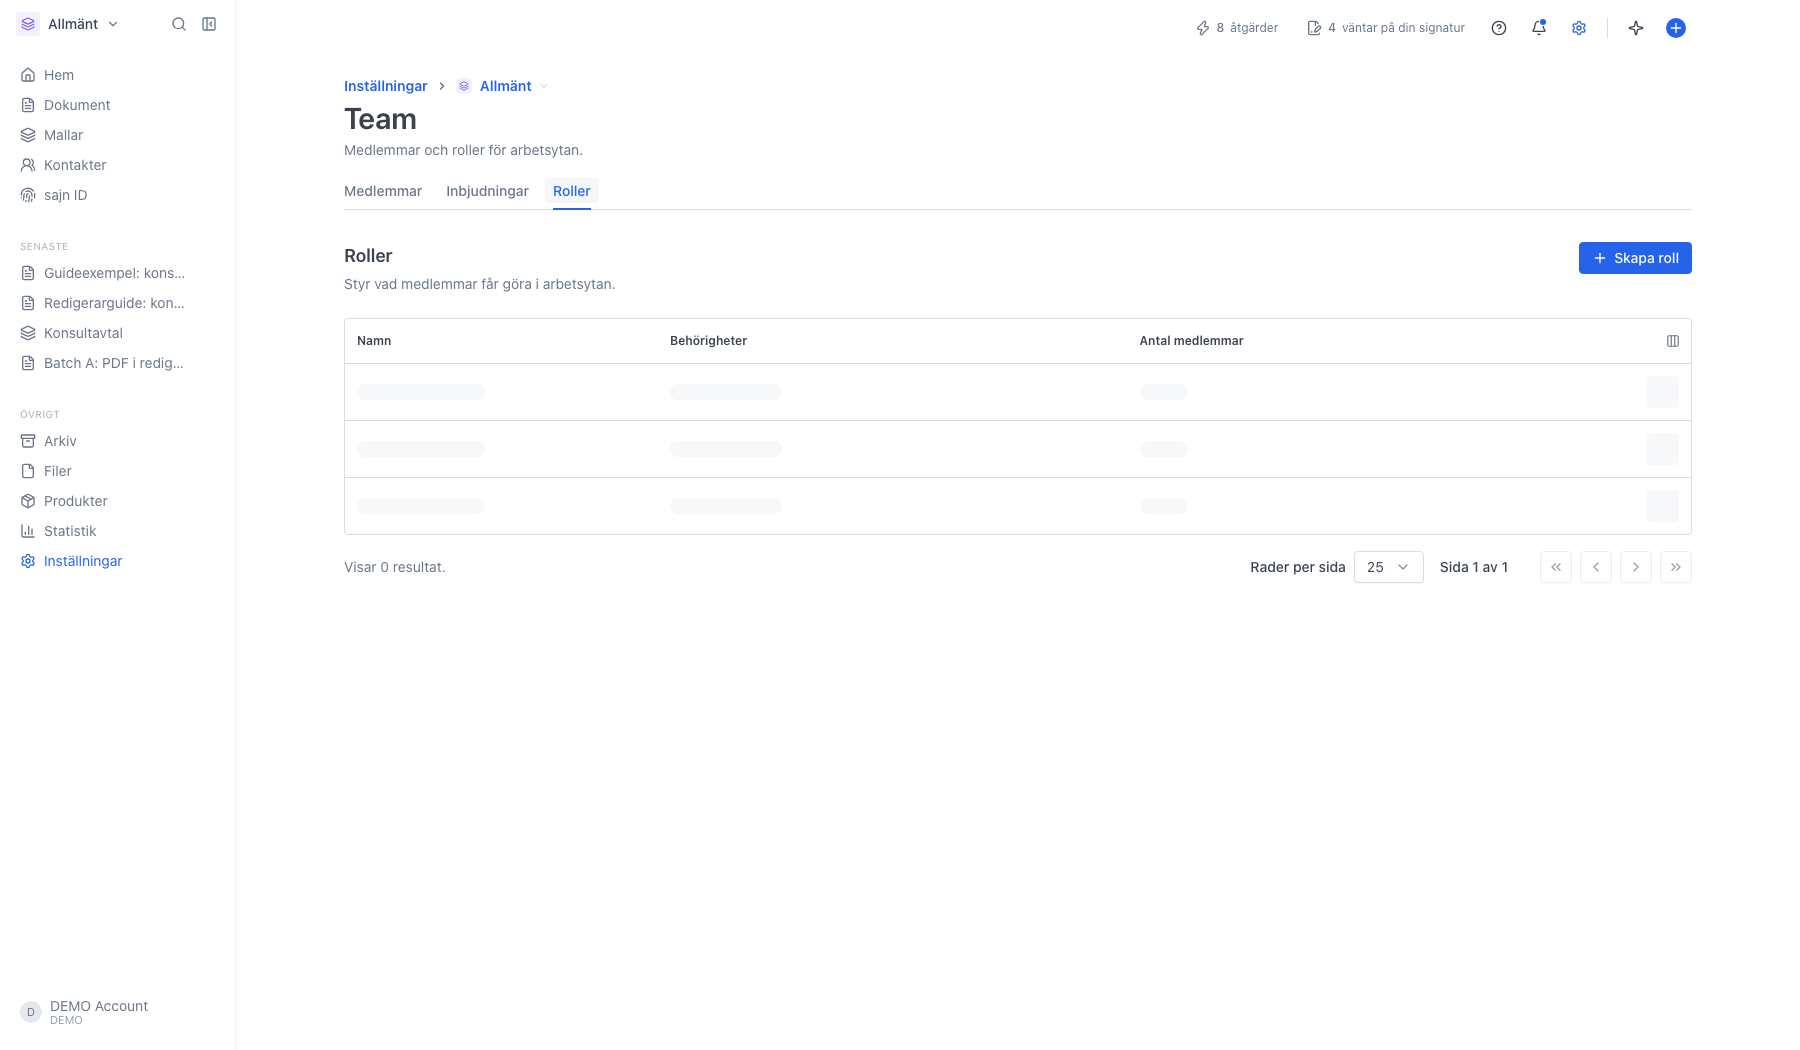Open the AI sparkle assistant icon

pyautogui.click(x=1636, y=28)
